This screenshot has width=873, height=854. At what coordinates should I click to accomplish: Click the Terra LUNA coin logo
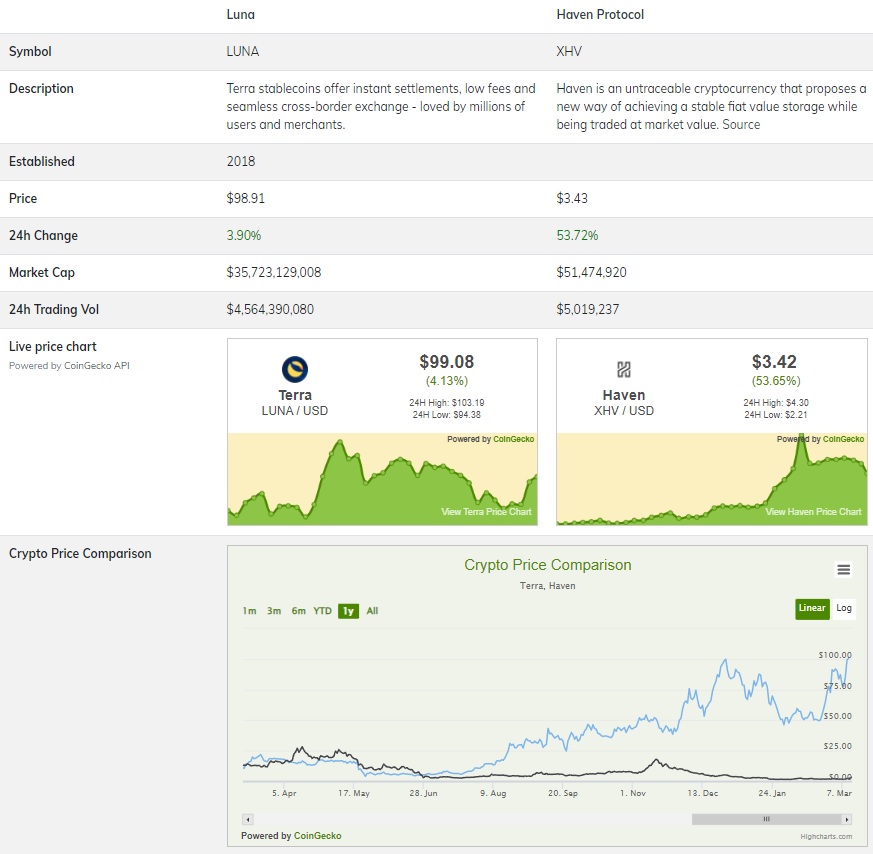pos(295,369)
